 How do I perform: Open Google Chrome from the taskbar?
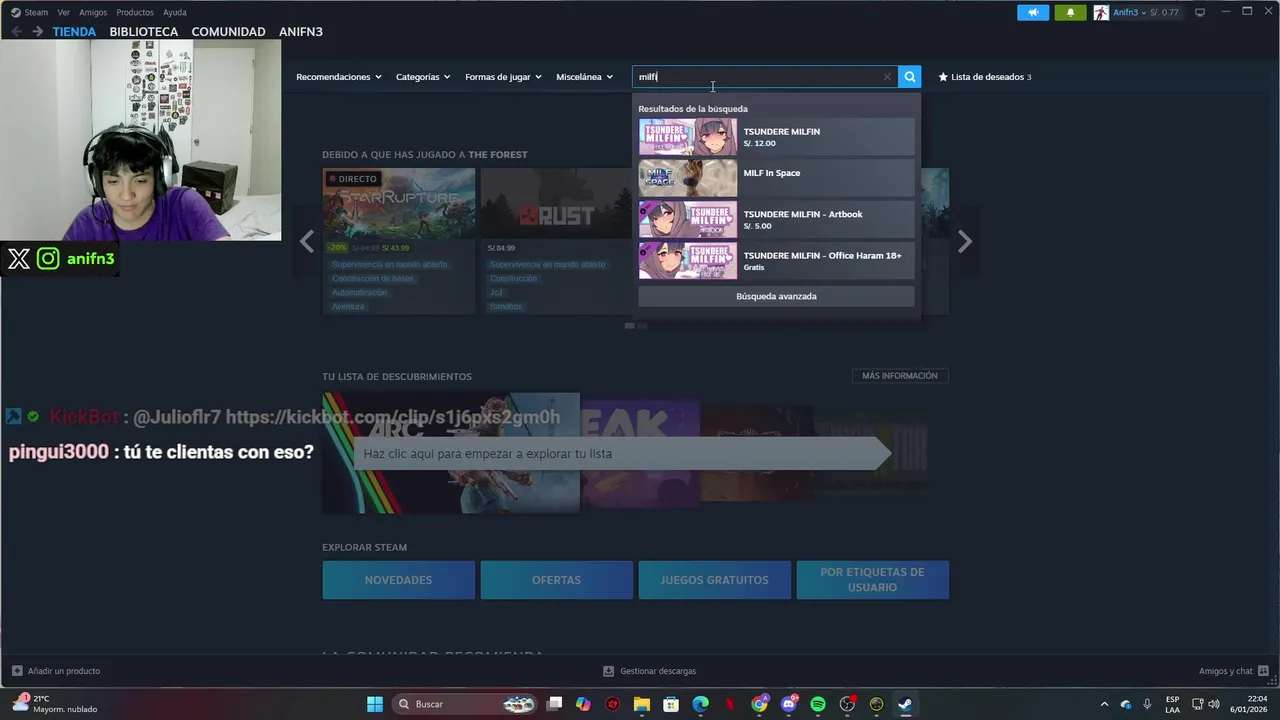(760, 704)
